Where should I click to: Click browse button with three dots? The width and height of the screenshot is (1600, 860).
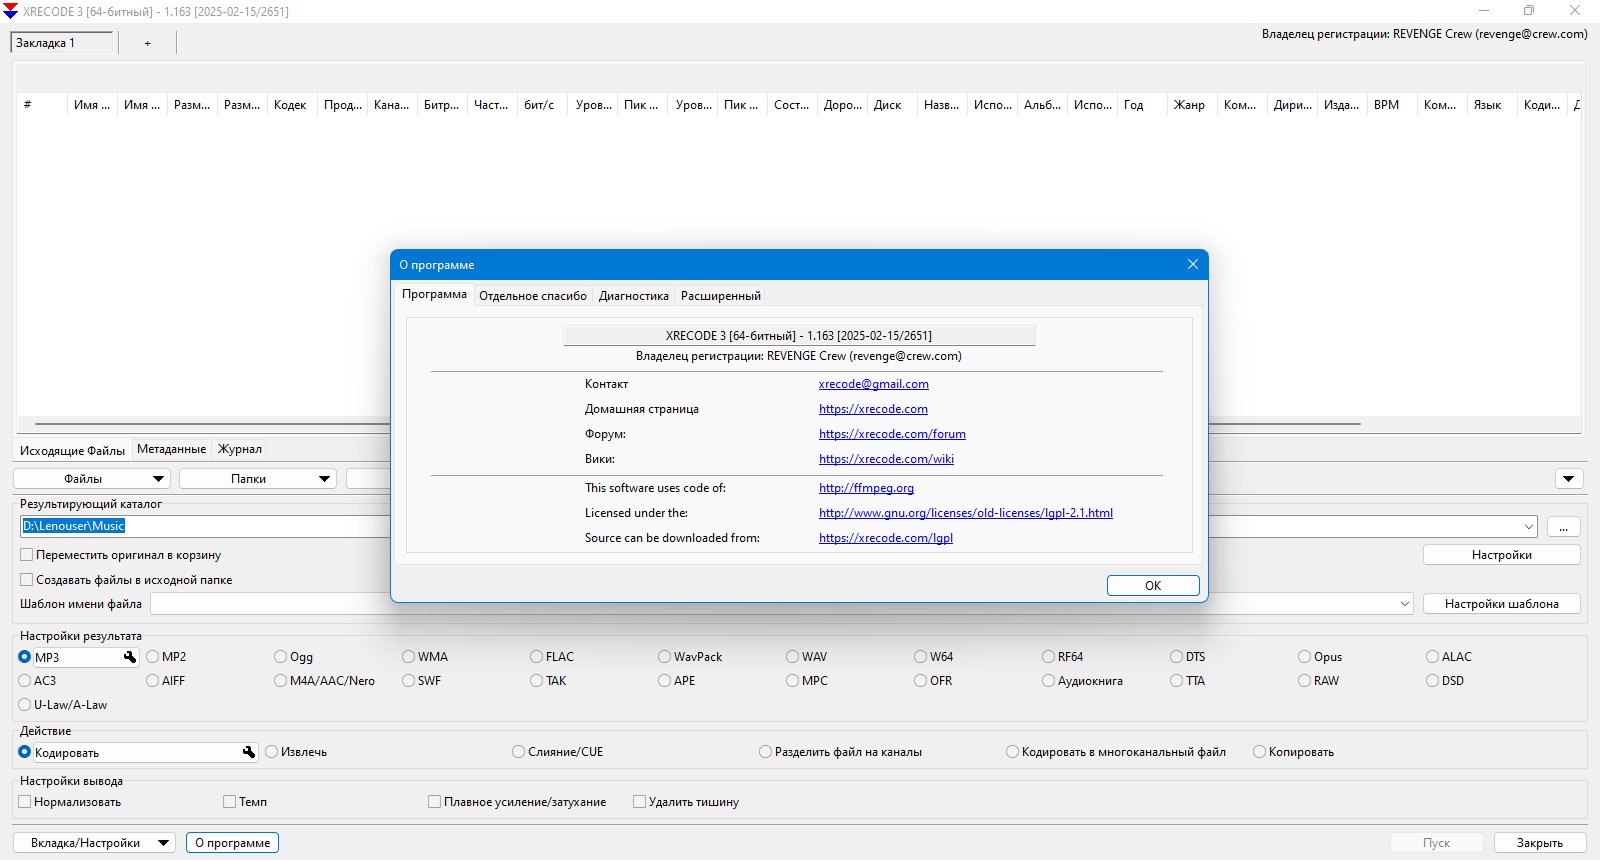(x=1563, y=526)
